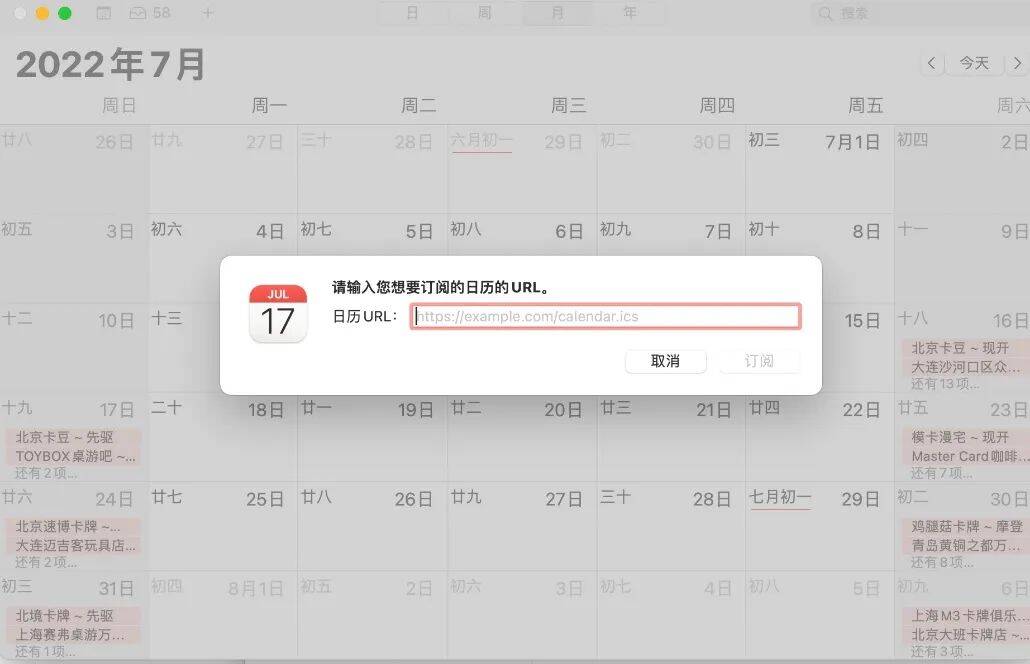Image resolution: width=1030 pixels, height=664 pixels.
Task: Focus the 日历 URL input field
Action: pos(606,317)
